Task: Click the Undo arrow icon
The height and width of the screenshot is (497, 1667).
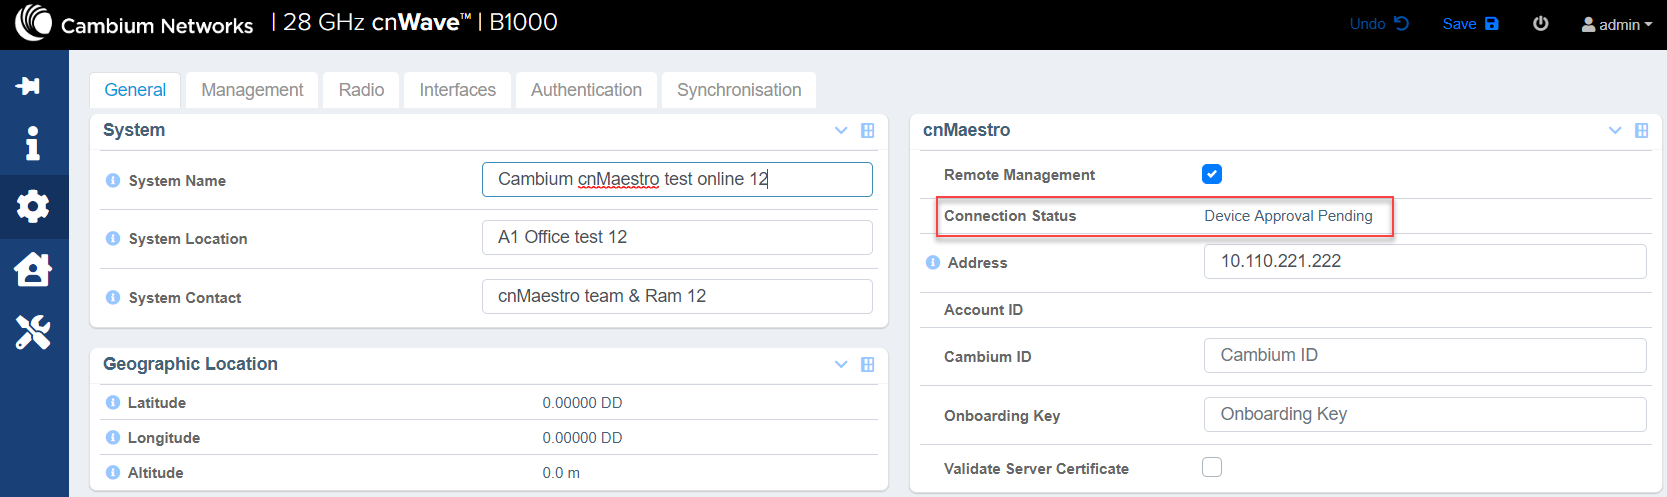Action: tap(1401, 24)
